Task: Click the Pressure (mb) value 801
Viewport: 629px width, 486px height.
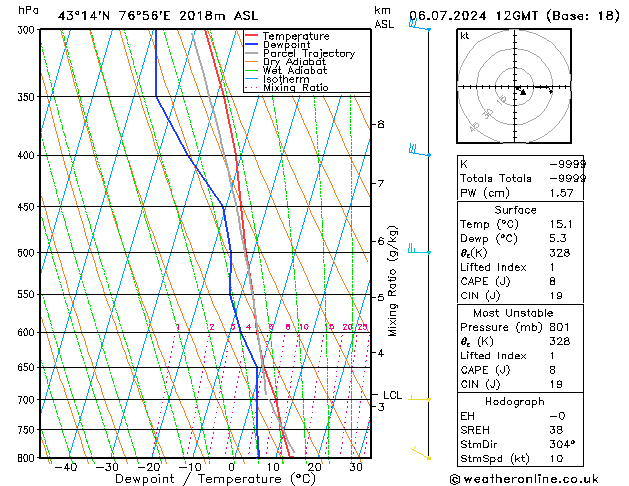Action: [x=560, y=327]
